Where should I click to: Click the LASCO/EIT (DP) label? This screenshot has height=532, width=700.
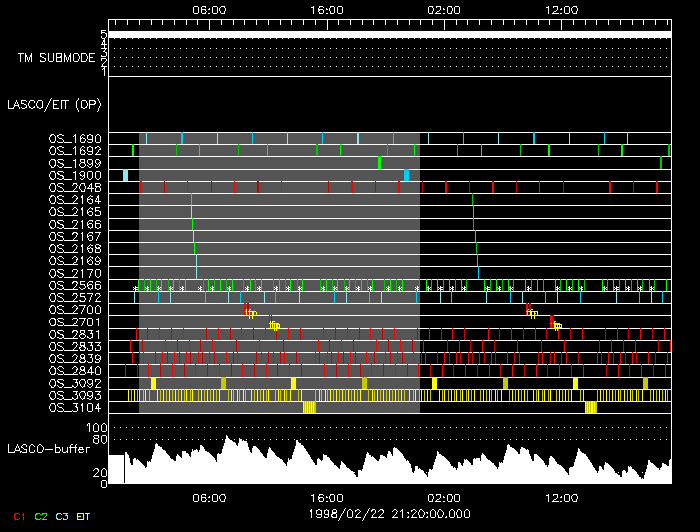53,104
